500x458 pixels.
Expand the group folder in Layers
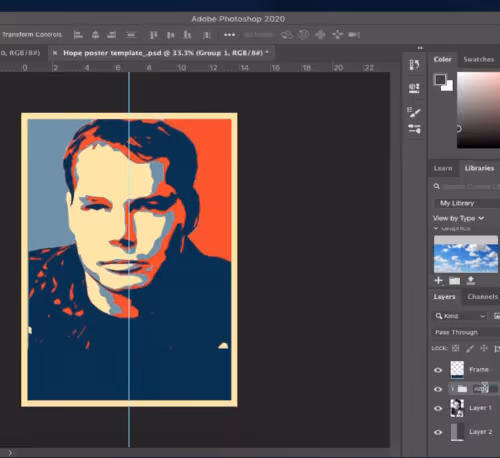click(452, 389)
